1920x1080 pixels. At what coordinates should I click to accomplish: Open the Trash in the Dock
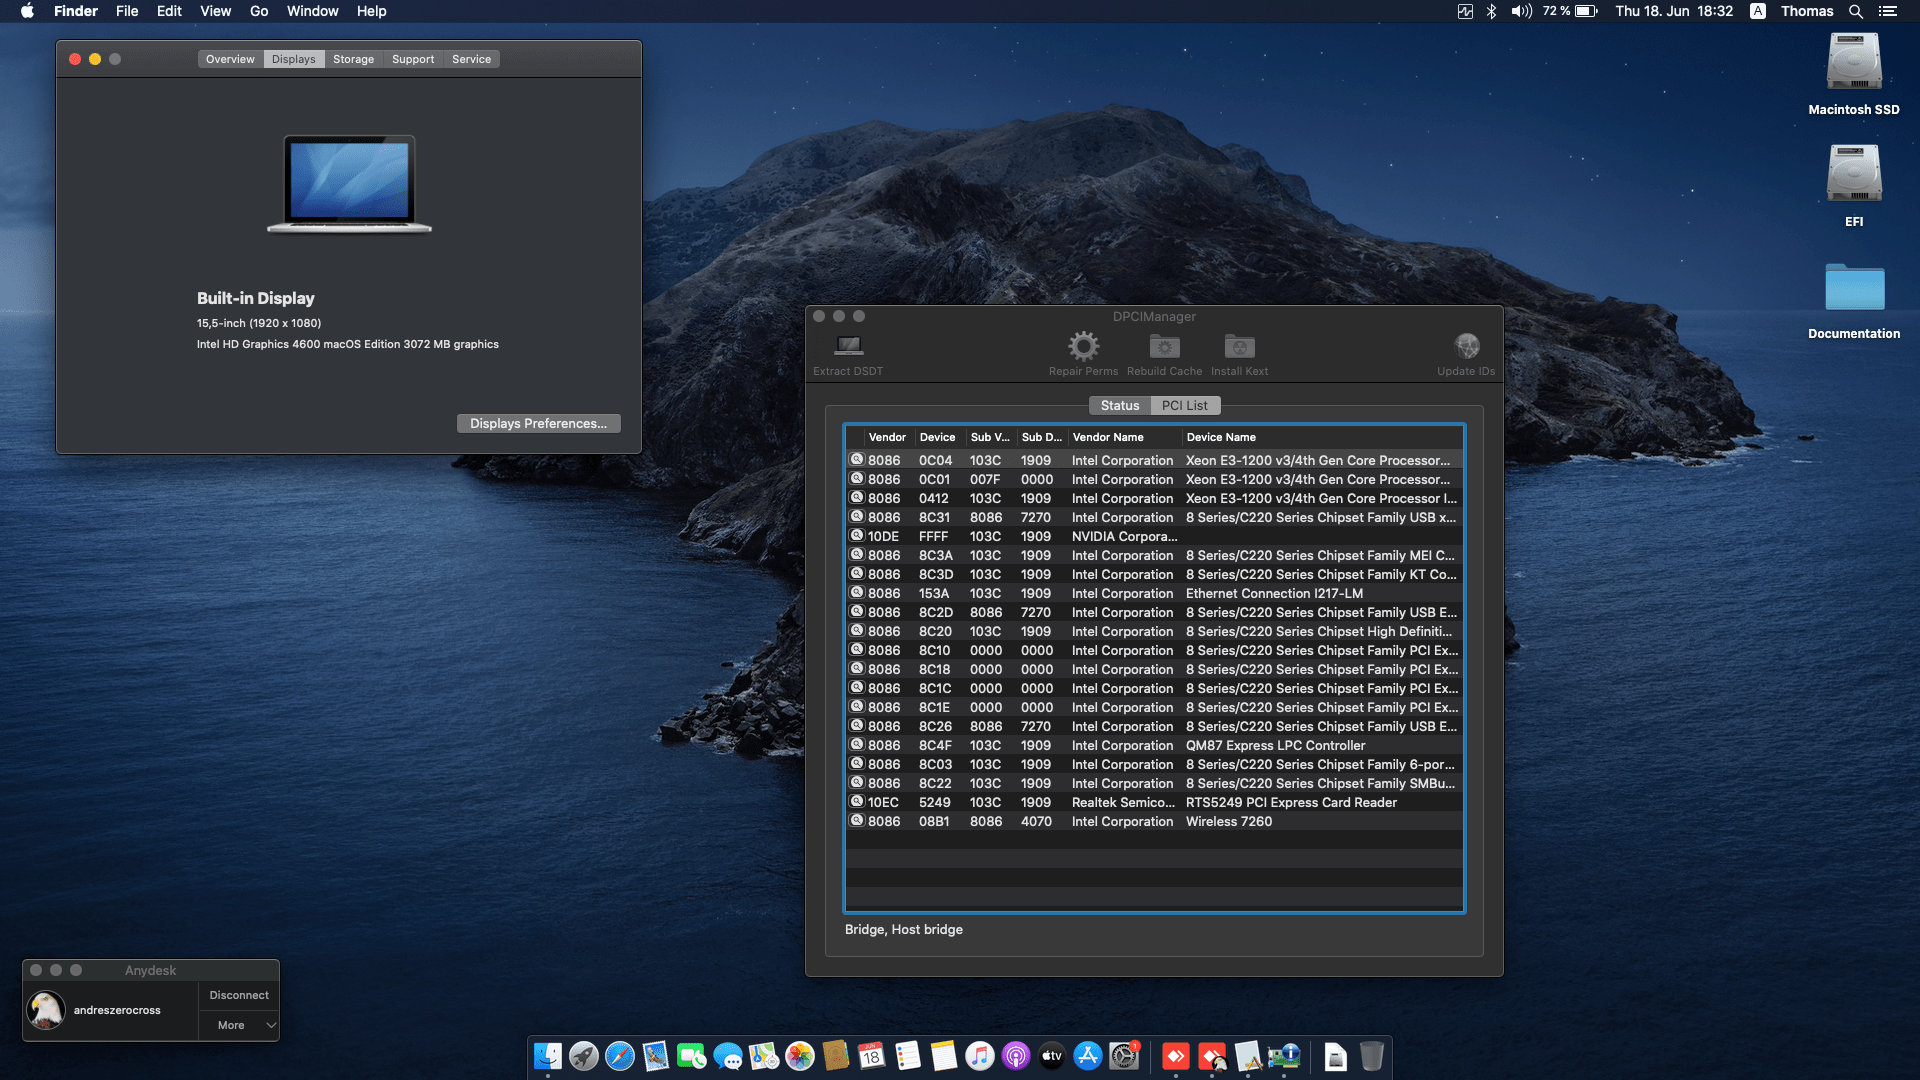pos(1372,1056)
